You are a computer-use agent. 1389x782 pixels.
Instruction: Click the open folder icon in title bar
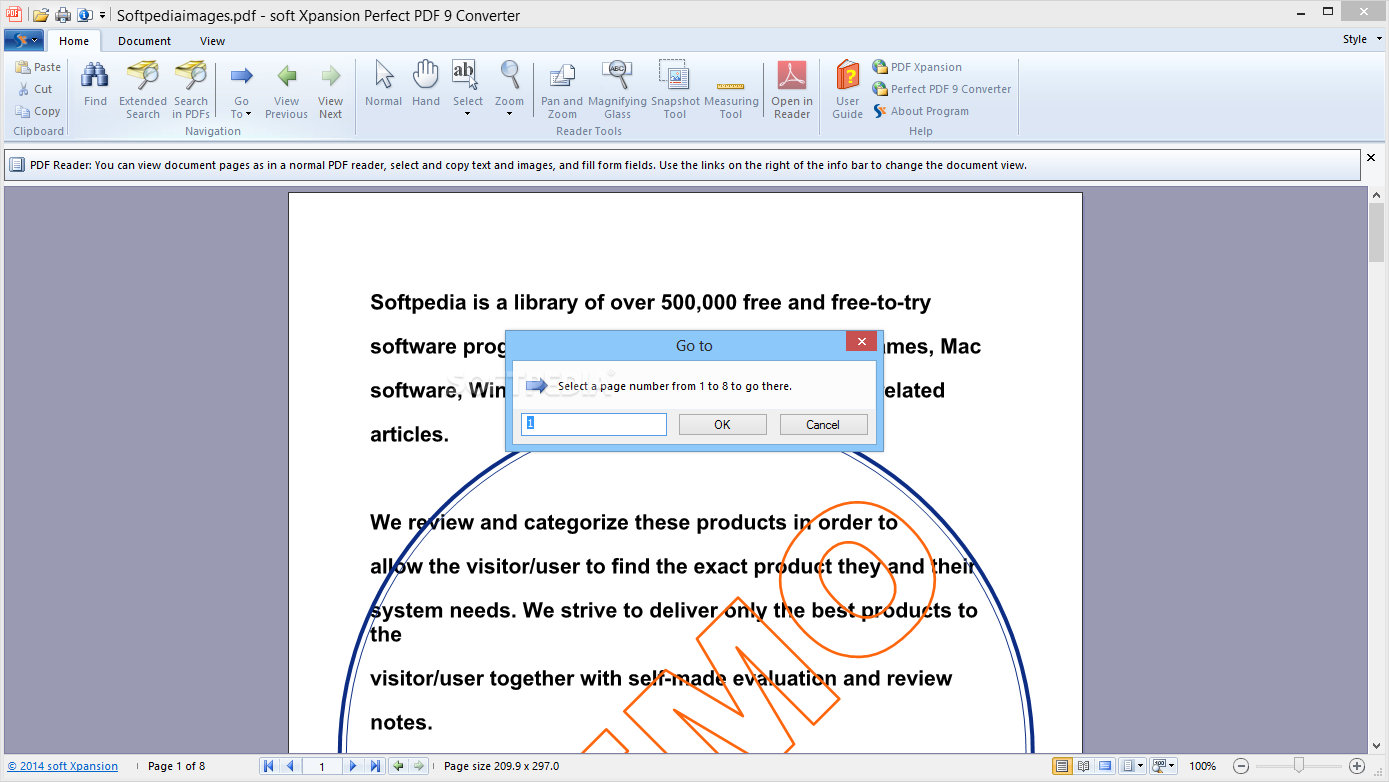[x=41, y=15]
